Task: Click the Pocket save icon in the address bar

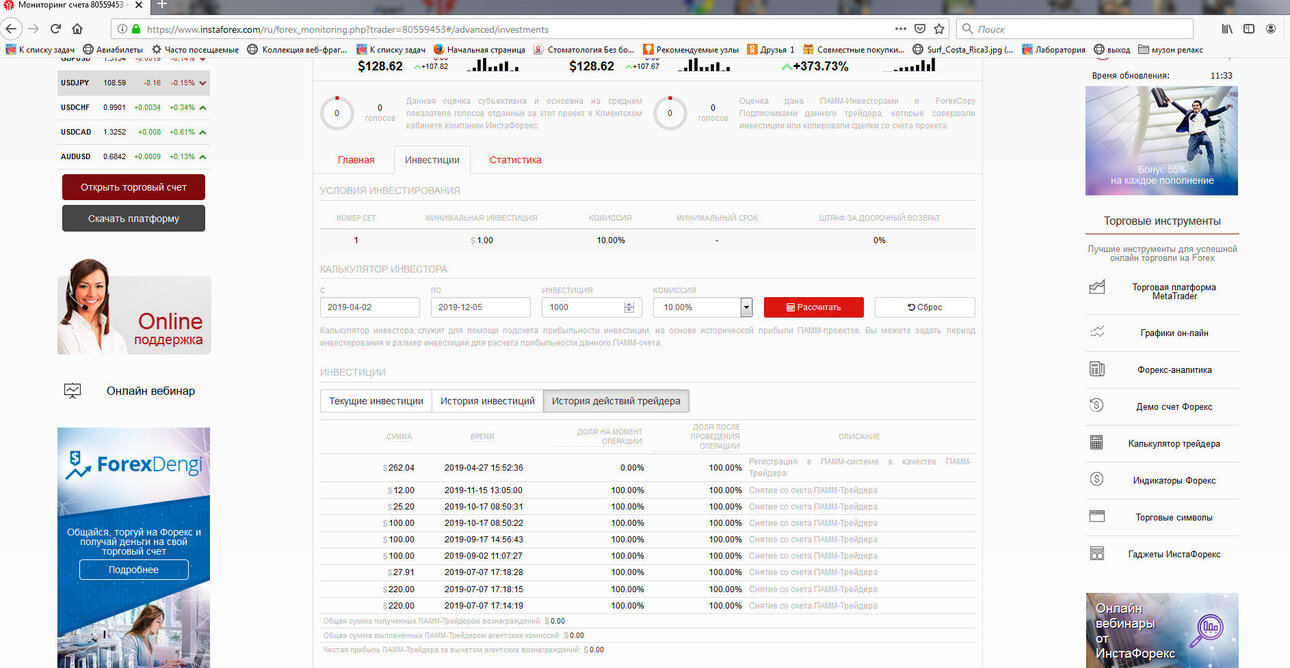Action: [x=921, y=29]
